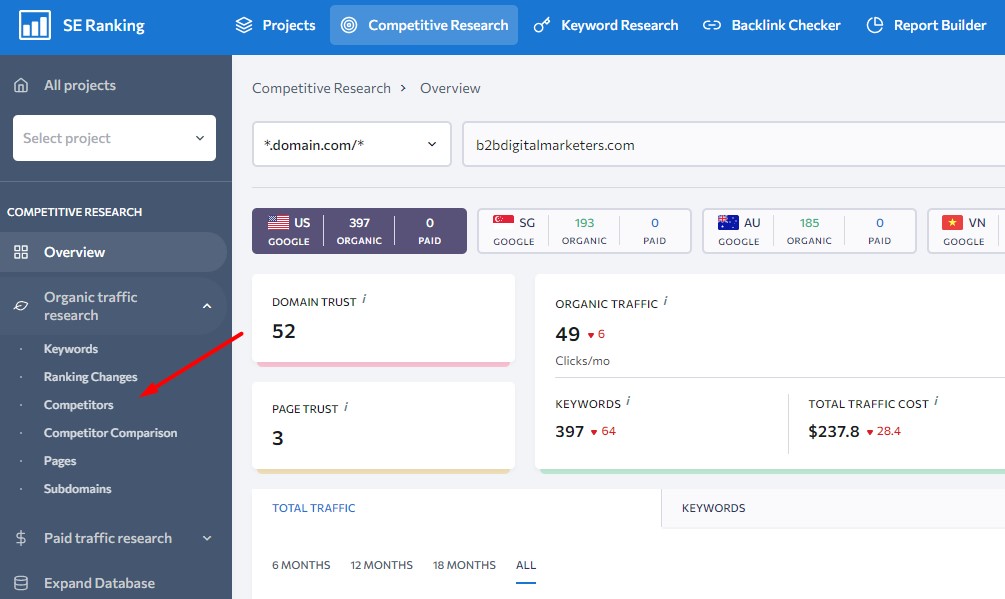This screenshot has height=599, width=1005.
Task: Select the All time range
Action: pos(526,565)
